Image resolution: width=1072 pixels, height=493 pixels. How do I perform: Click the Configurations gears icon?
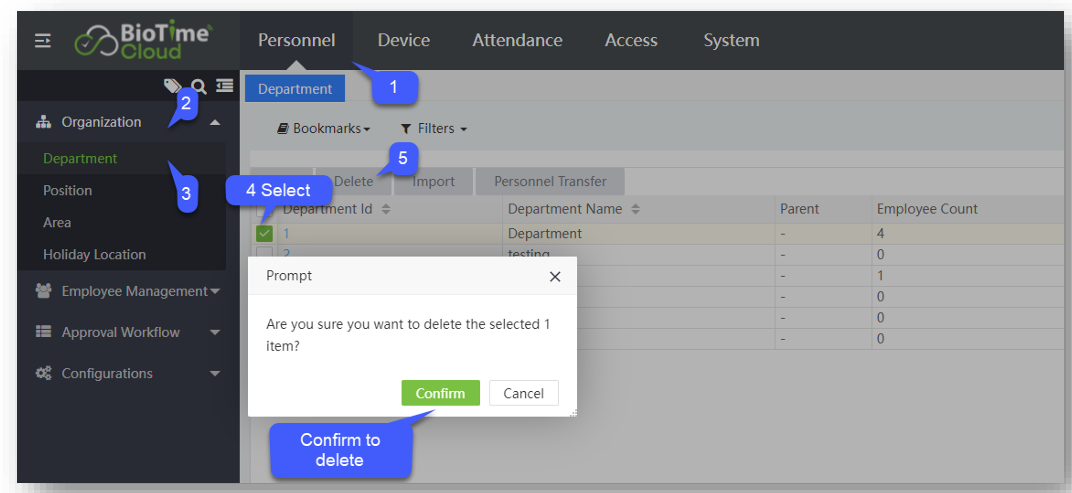pos(43,374)
